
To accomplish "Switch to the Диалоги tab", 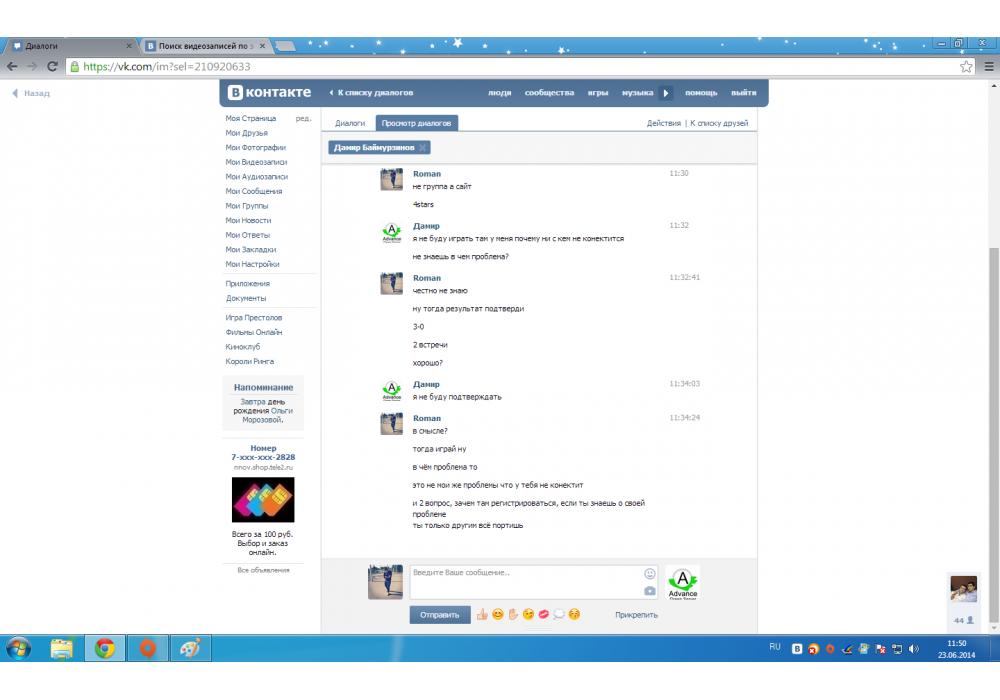I will [350, 123].
